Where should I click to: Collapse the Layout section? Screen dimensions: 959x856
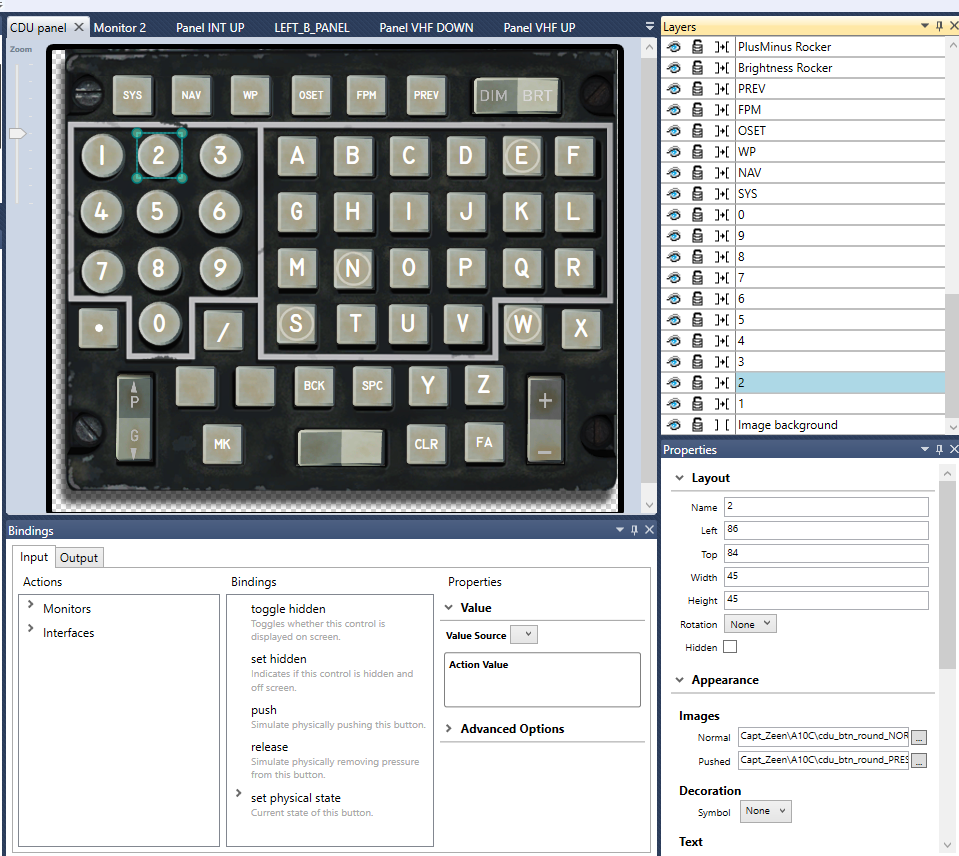point(679,478)
